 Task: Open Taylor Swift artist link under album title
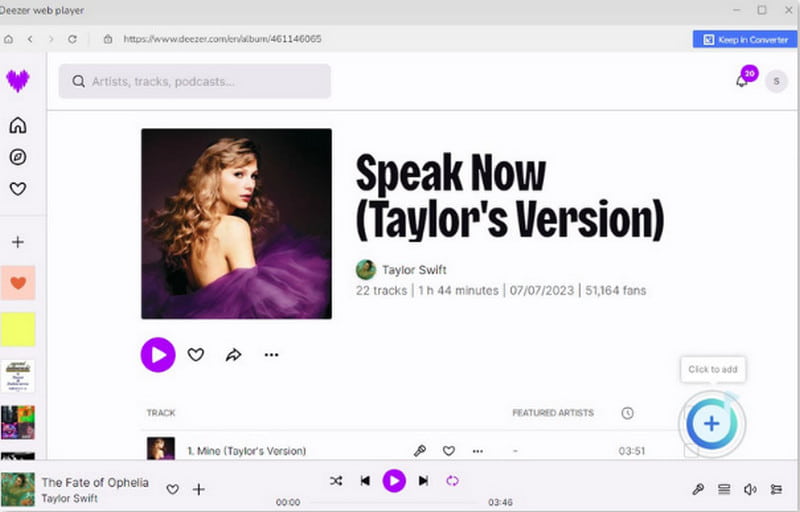tap(414, 270)
